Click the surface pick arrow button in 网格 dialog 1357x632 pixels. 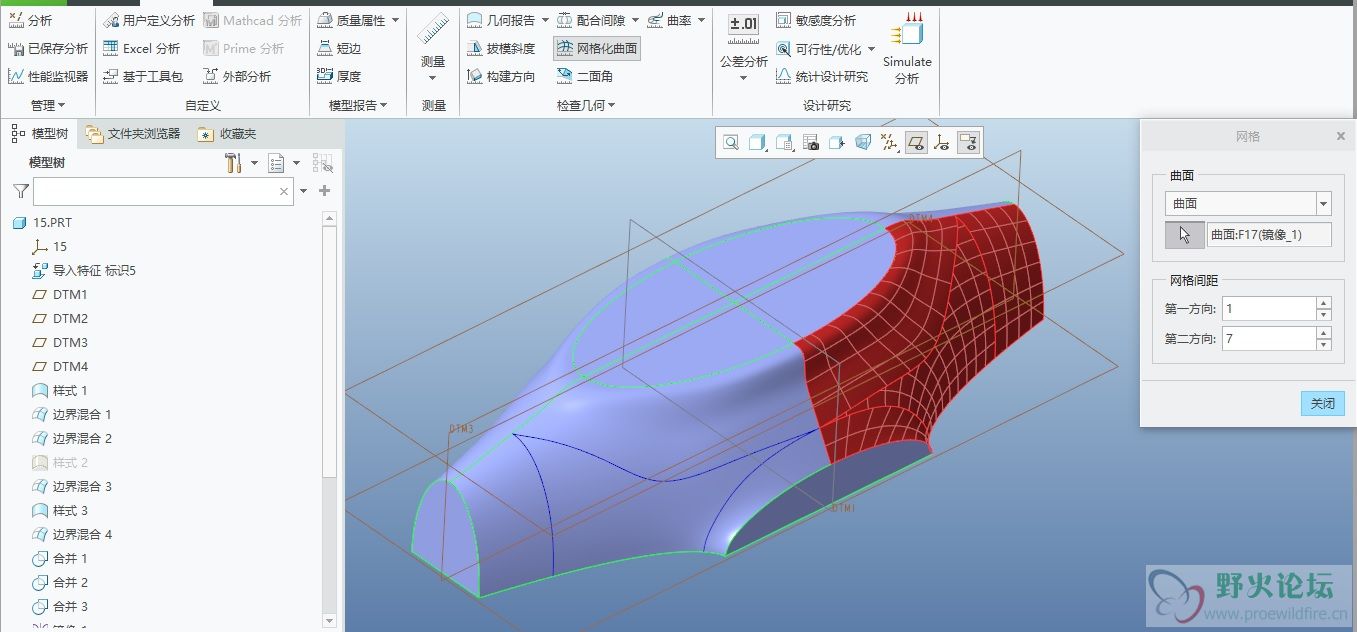pyautogui.click(x=1185, y=235)
